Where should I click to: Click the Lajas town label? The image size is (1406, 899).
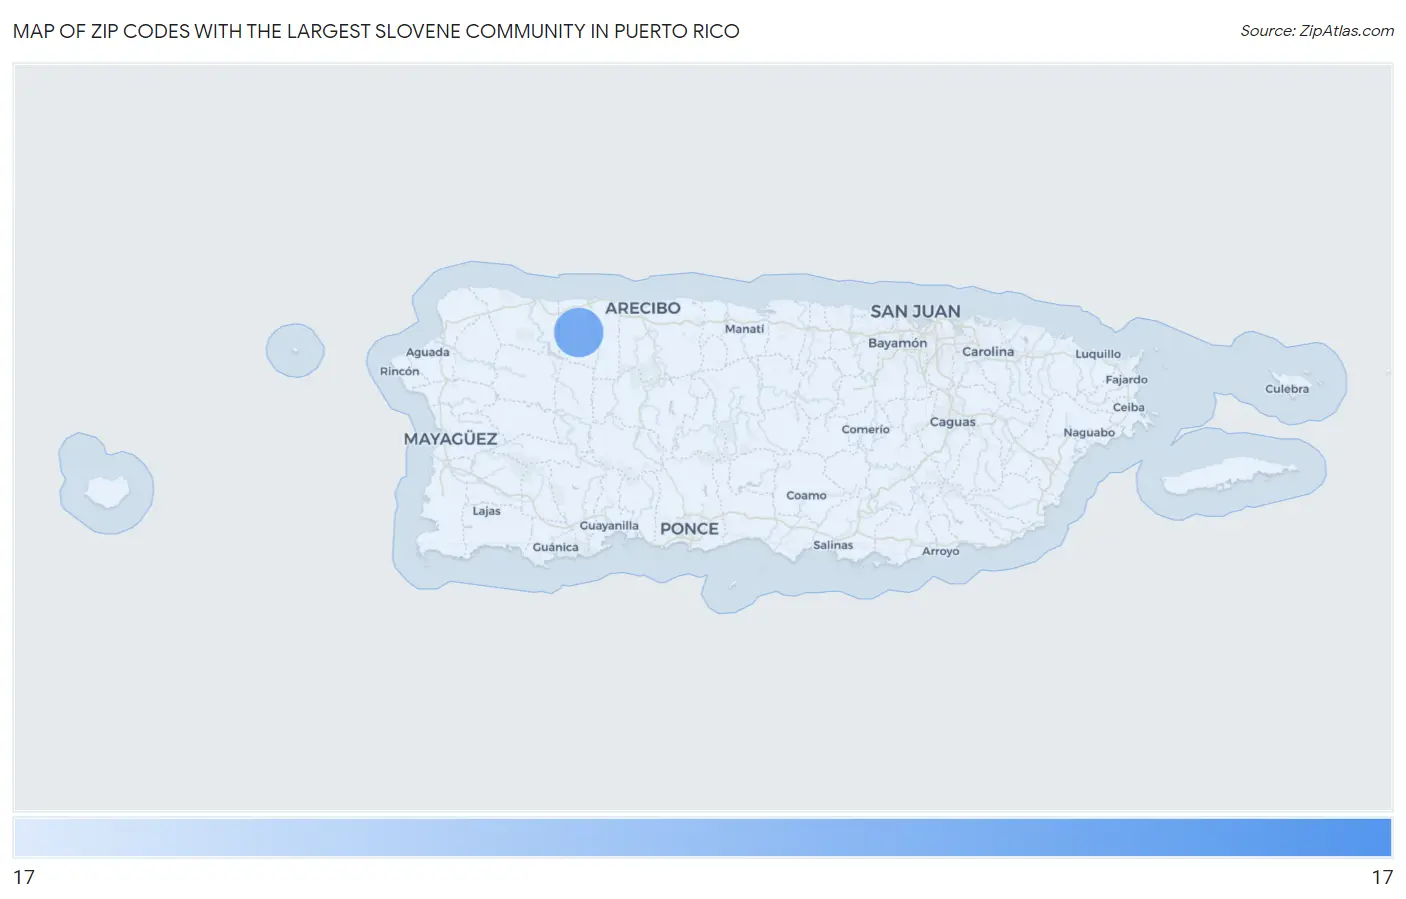click(x=486, y=511)
